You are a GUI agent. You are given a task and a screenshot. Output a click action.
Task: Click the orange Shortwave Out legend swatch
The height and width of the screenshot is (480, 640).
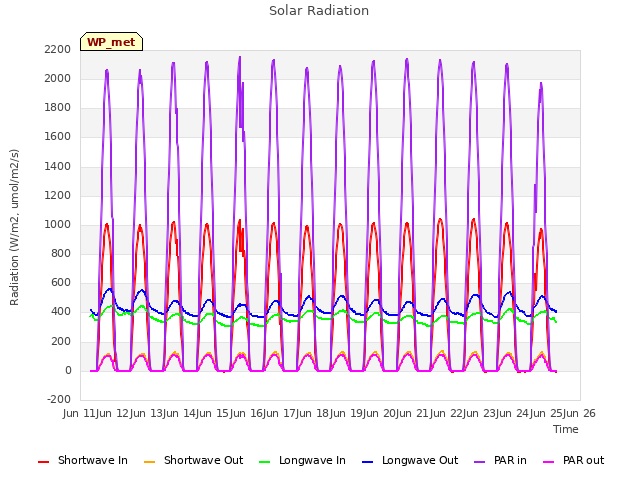(x=149, y=462)
